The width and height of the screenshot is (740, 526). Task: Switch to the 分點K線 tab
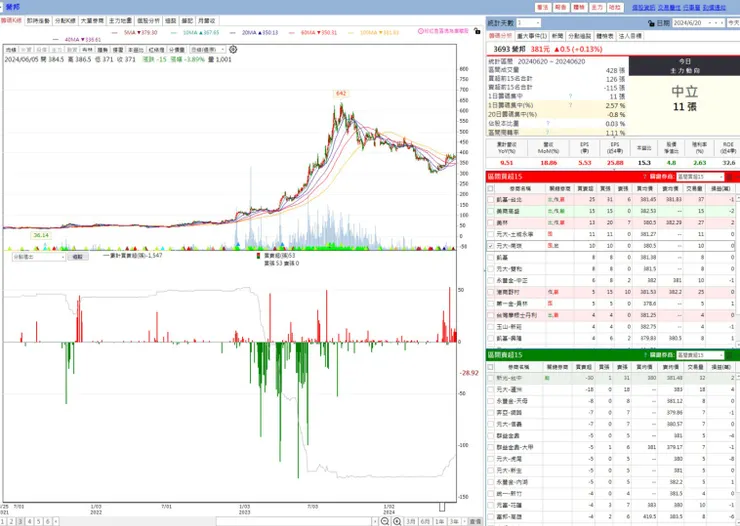pos(65,21)
